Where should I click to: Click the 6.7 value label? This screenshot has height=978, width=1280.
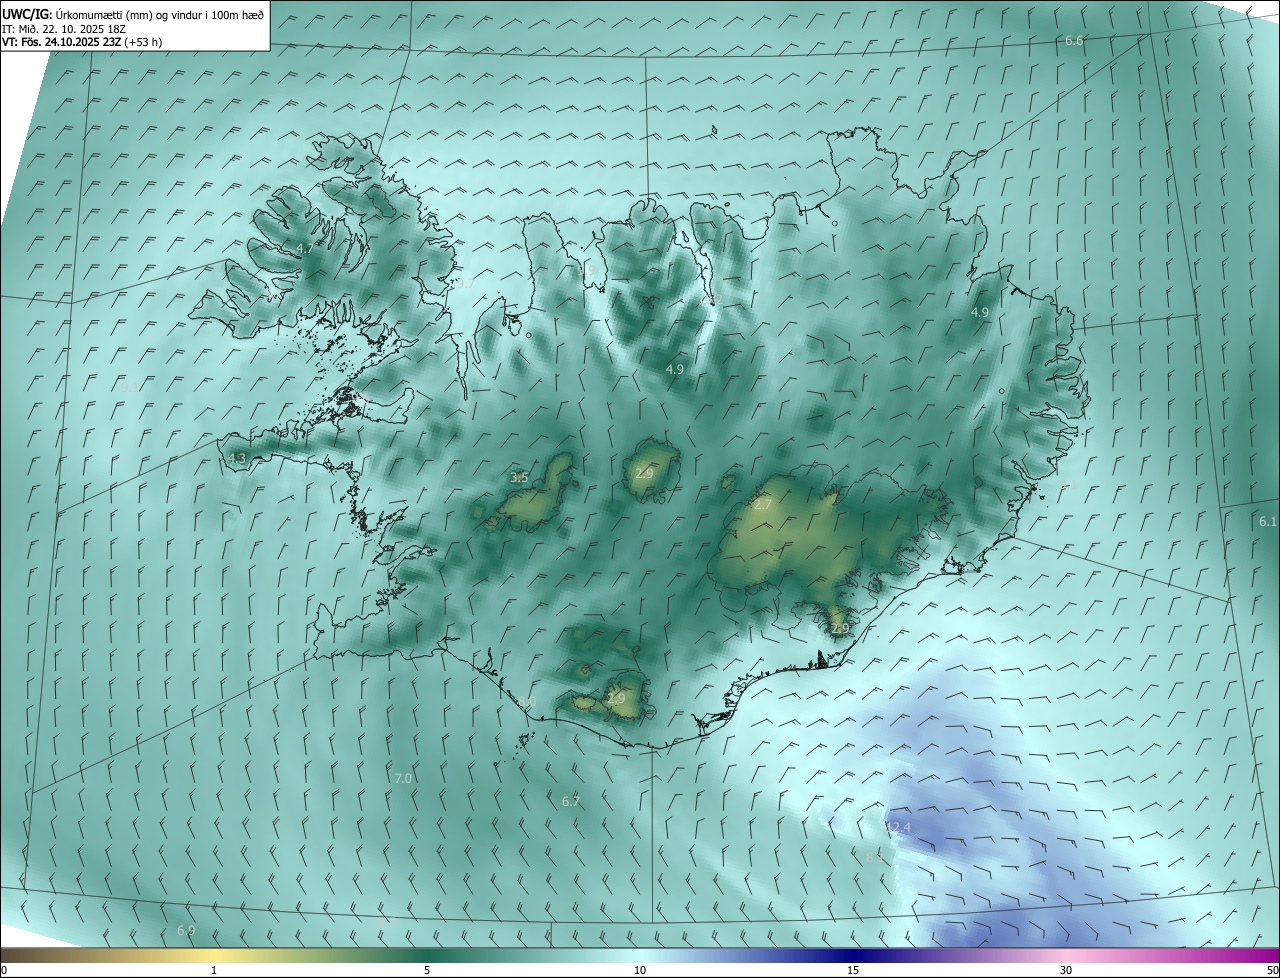coord(571,802)
